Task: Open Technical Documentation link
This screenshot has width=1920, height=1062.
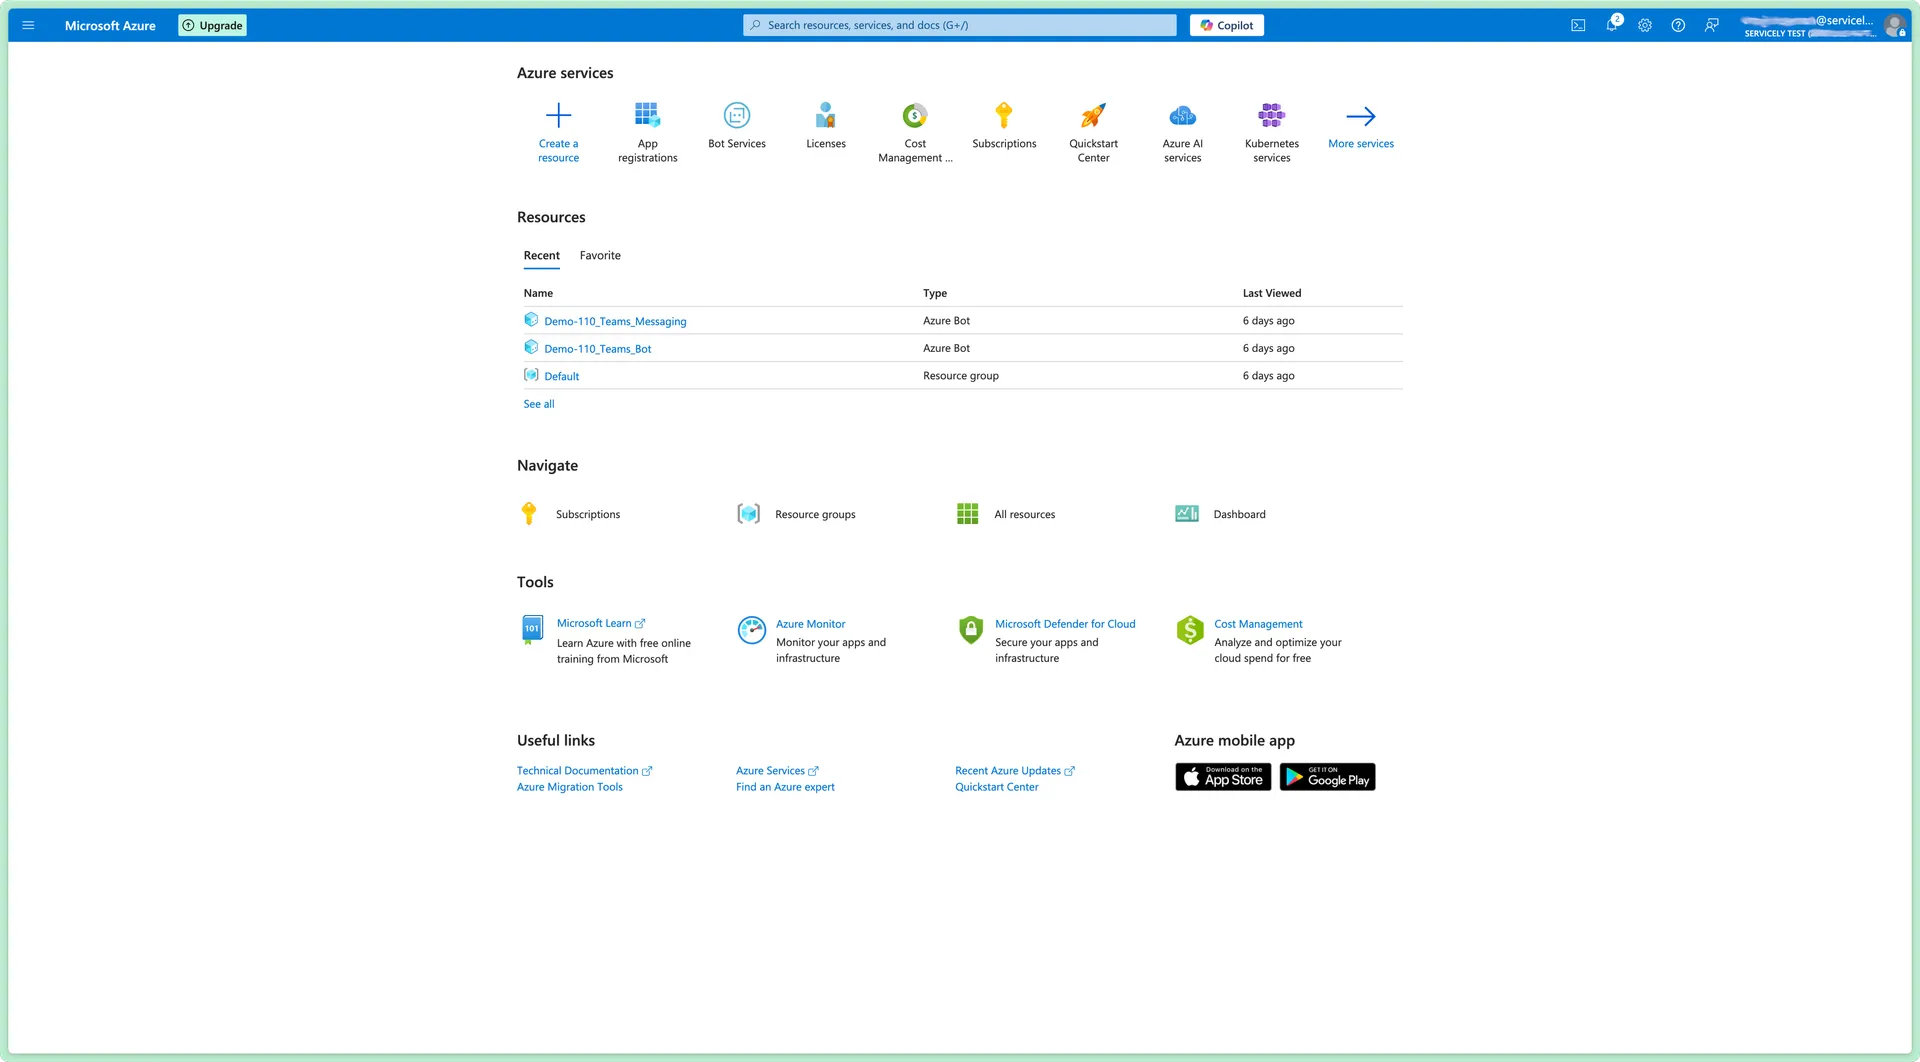Action: [584, 771]
